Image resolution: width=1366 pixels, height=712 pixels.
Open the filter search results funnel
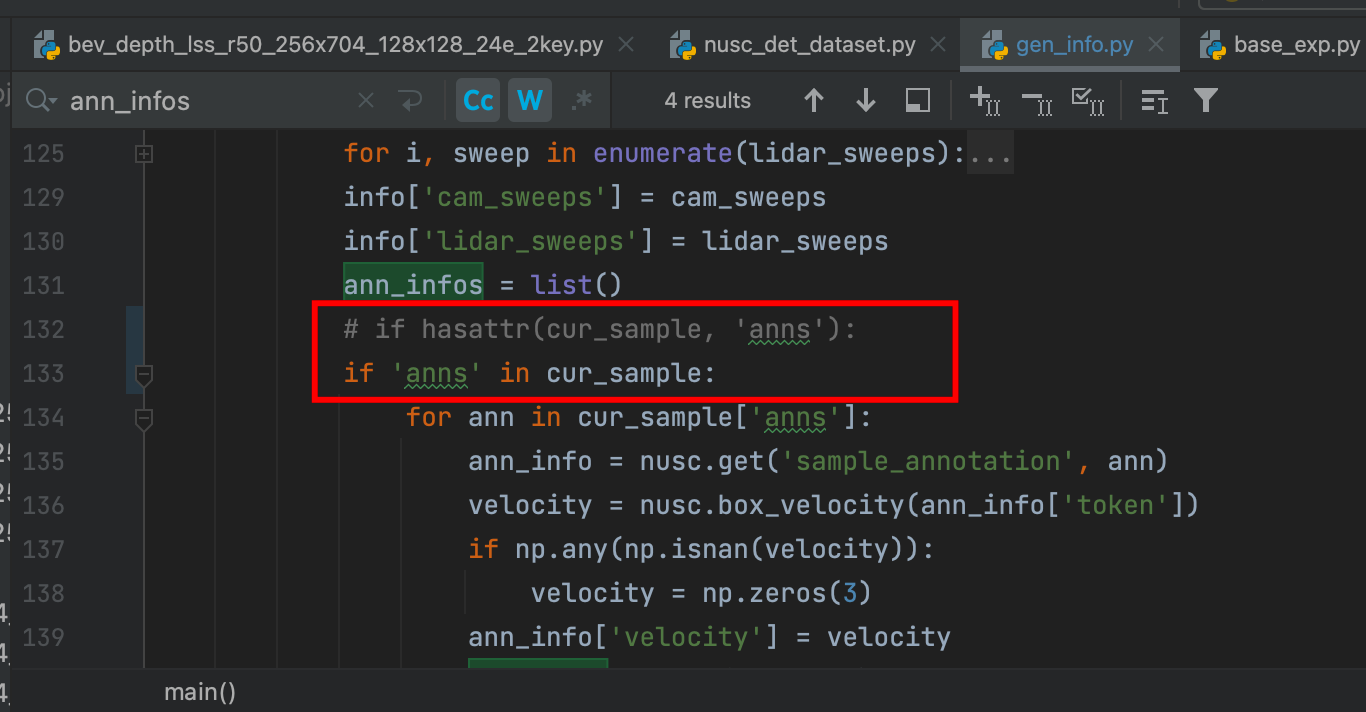[x=1205, y=100]
